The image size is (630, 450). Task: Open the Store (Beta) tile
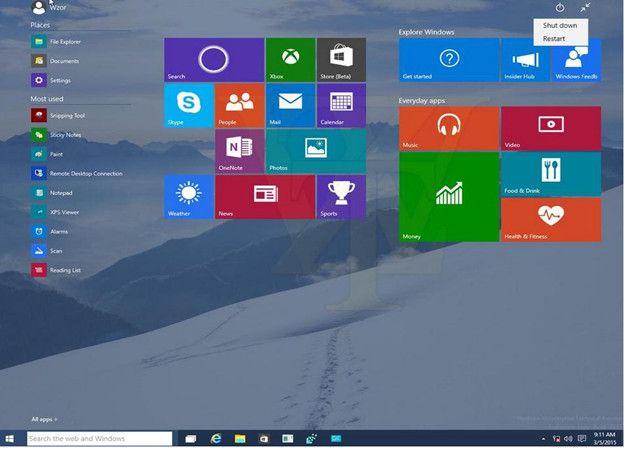[341, 60]
